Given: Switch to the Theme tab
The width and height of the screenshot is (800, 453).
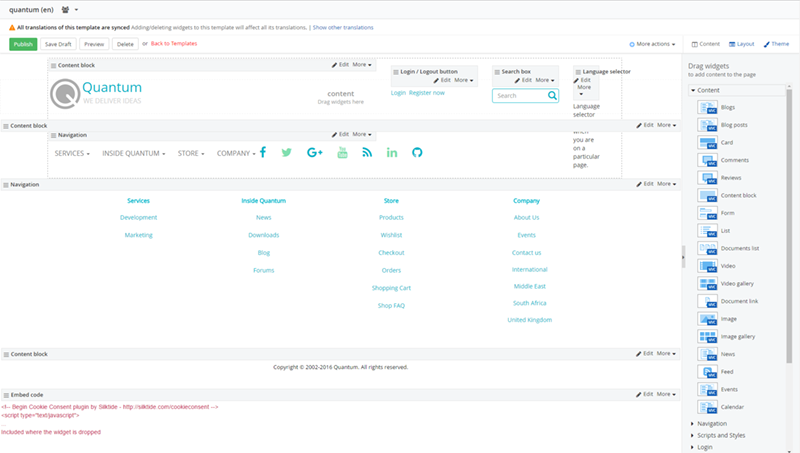Looking at the screenshot, I should [777, 44].
